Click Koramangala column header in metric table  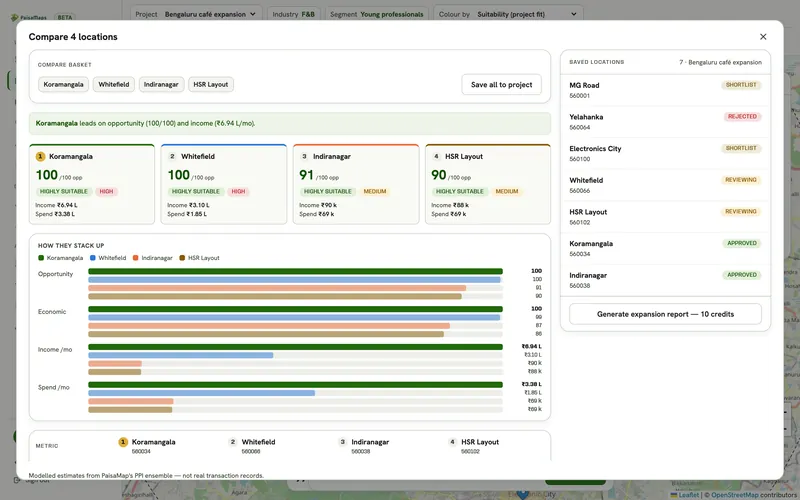(x=147, y=446)
